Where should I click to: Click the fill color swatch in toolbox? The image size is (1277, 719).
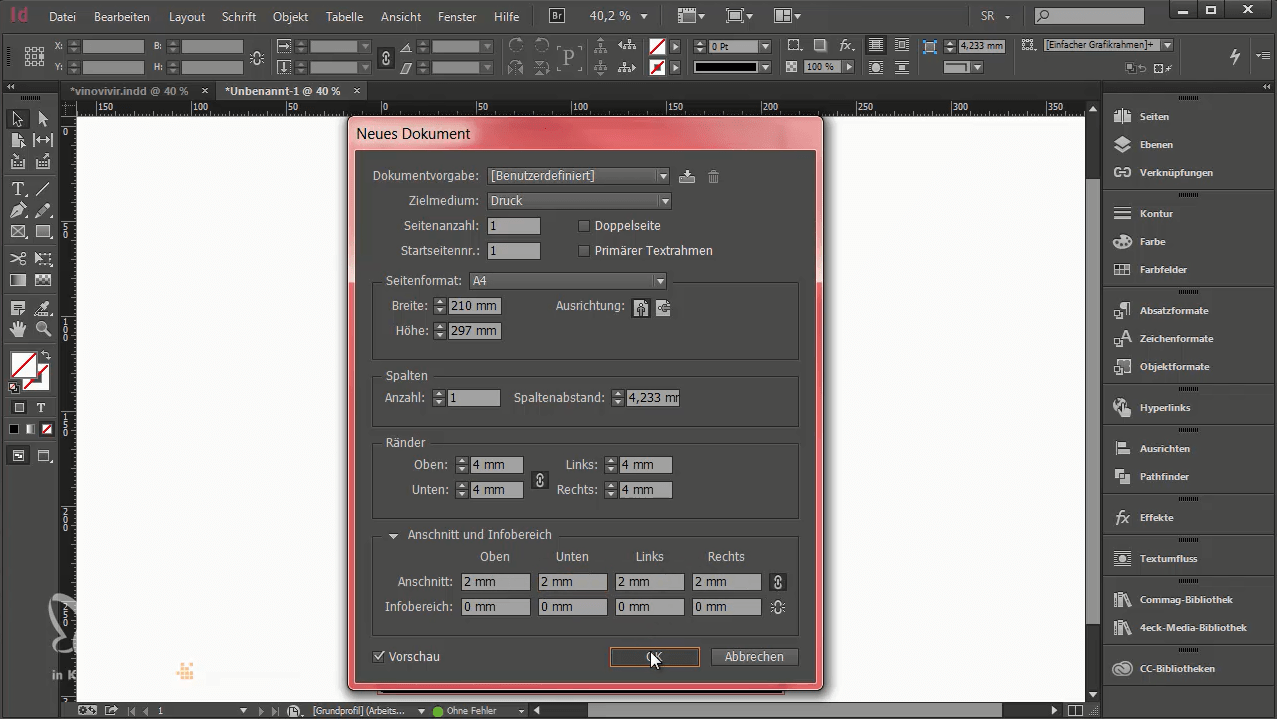pyautogui.click(x=23, y=365)
